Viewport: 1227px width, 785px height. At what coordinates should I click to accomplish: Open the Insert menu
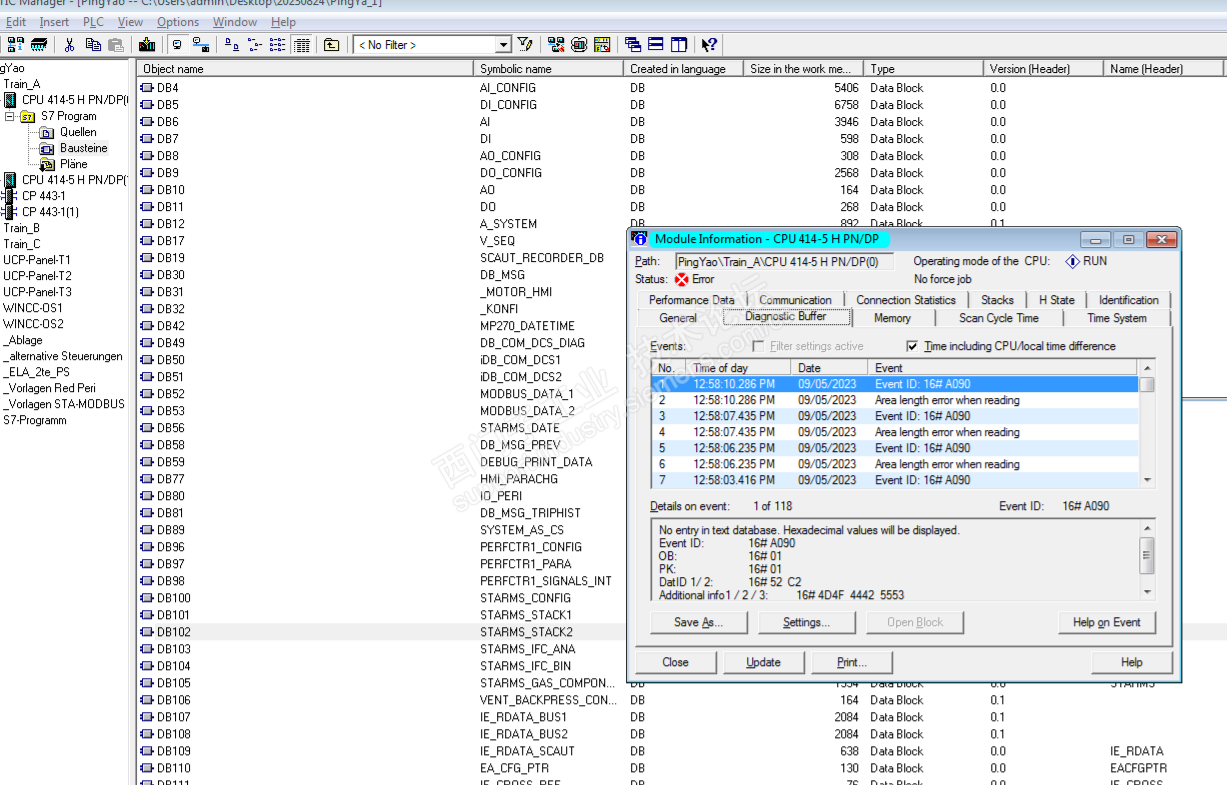[x=54, y=22]
